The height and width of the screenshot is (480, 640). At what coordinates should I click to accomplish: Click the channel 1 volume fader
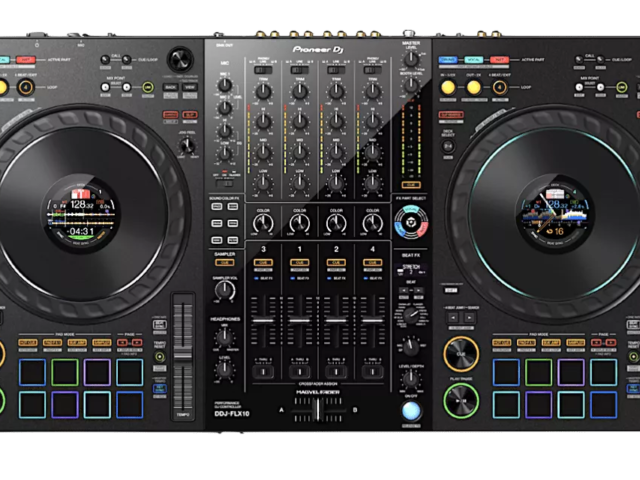300,321
